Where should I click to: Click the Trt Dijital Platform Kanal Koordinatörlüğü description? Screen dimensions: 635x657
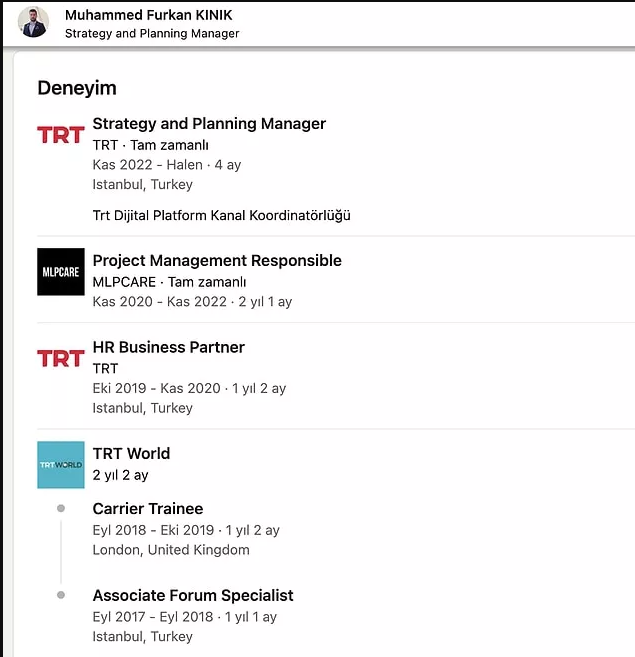[221, 215]
